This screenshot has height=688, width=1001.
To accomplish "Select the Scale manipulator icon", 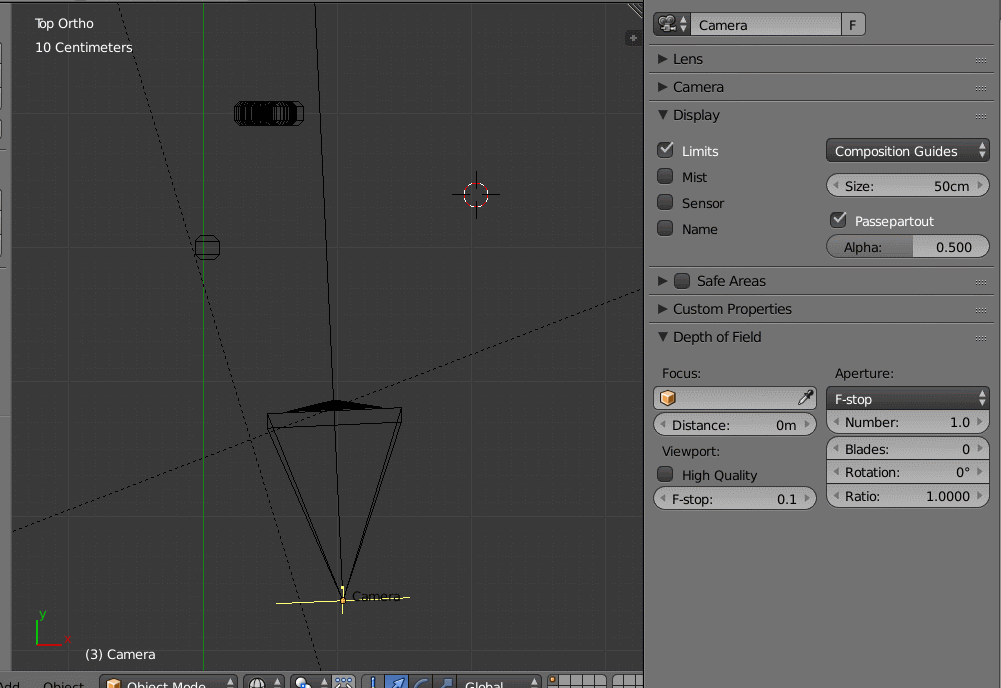I will (446, 682).
